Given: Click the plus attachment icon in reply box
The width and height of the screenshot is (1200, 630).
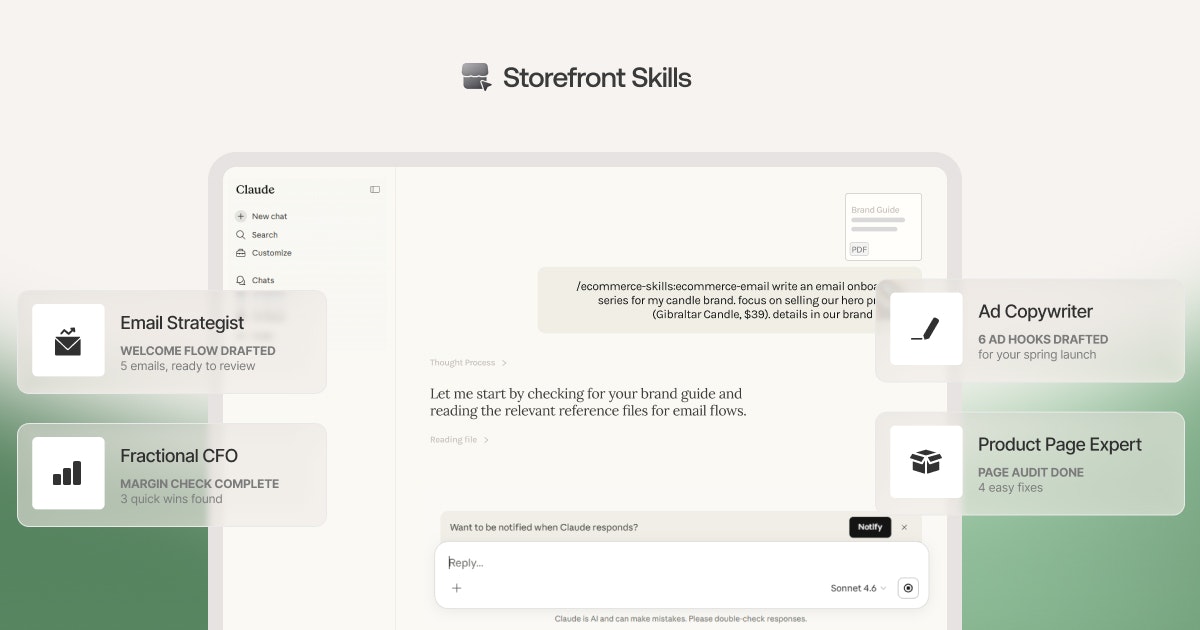Looking at the screenshot, I should [x=457, y=588].
